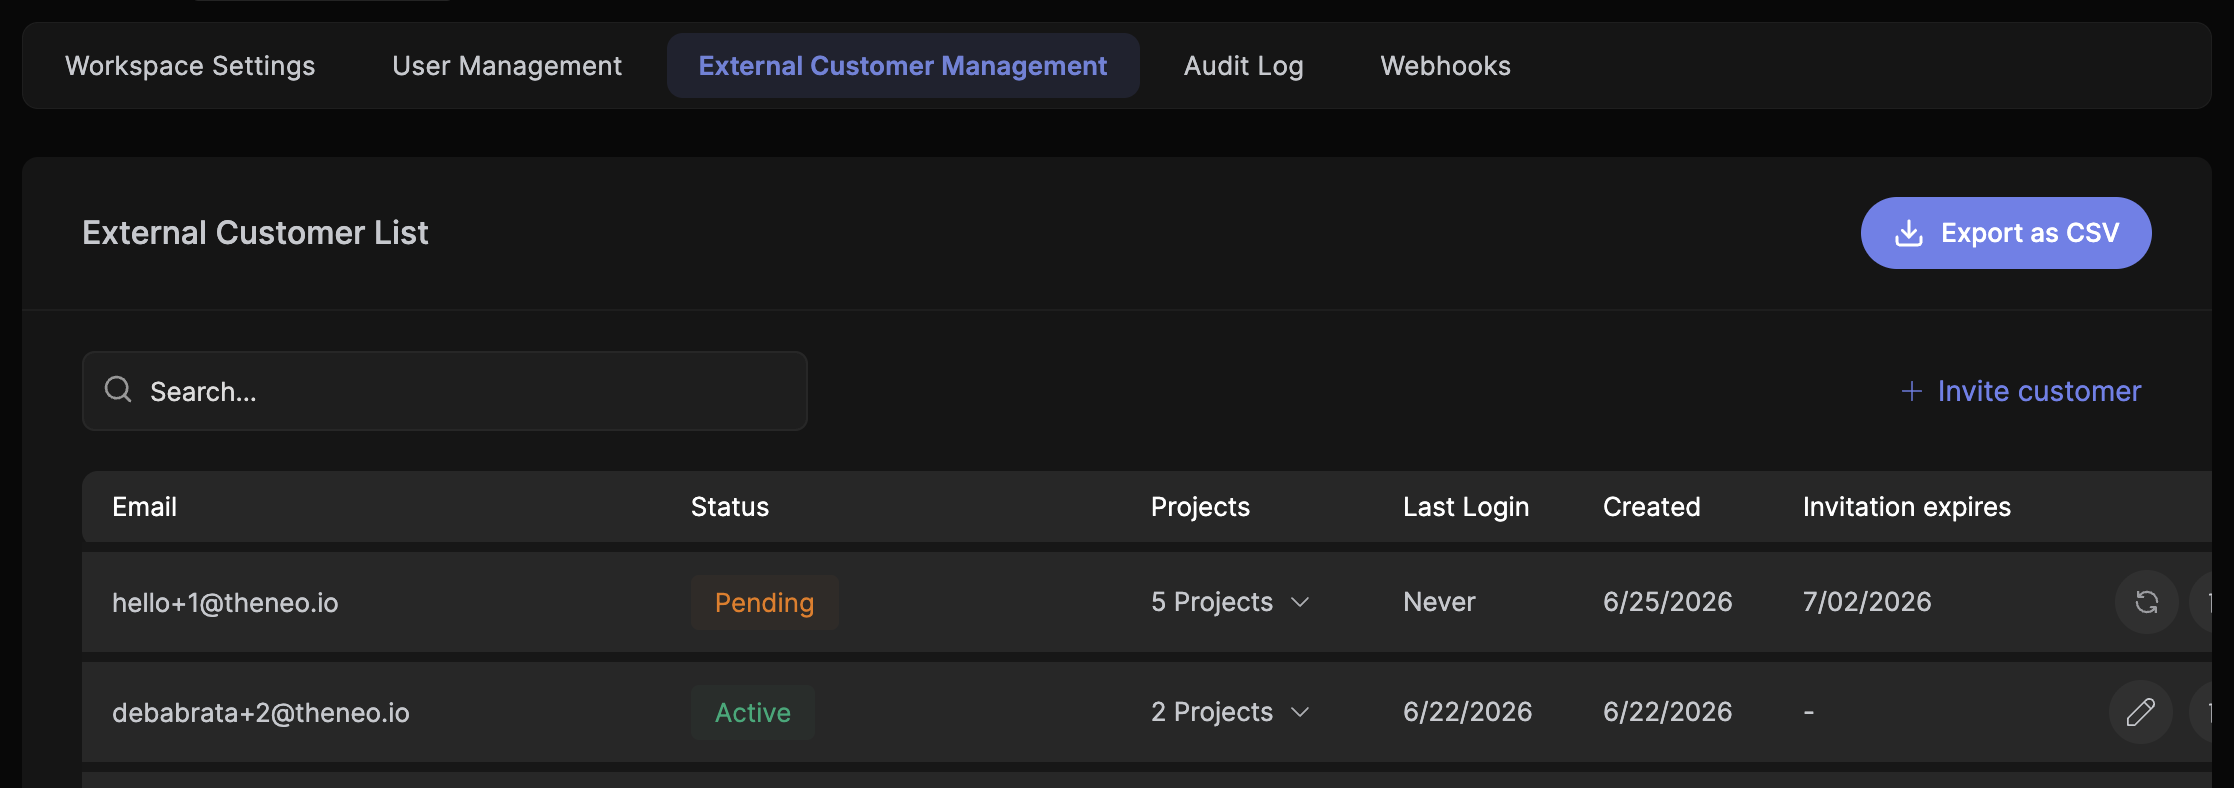Click the External Customer List heading
The image size is (2234, 788).
[255, 233]
